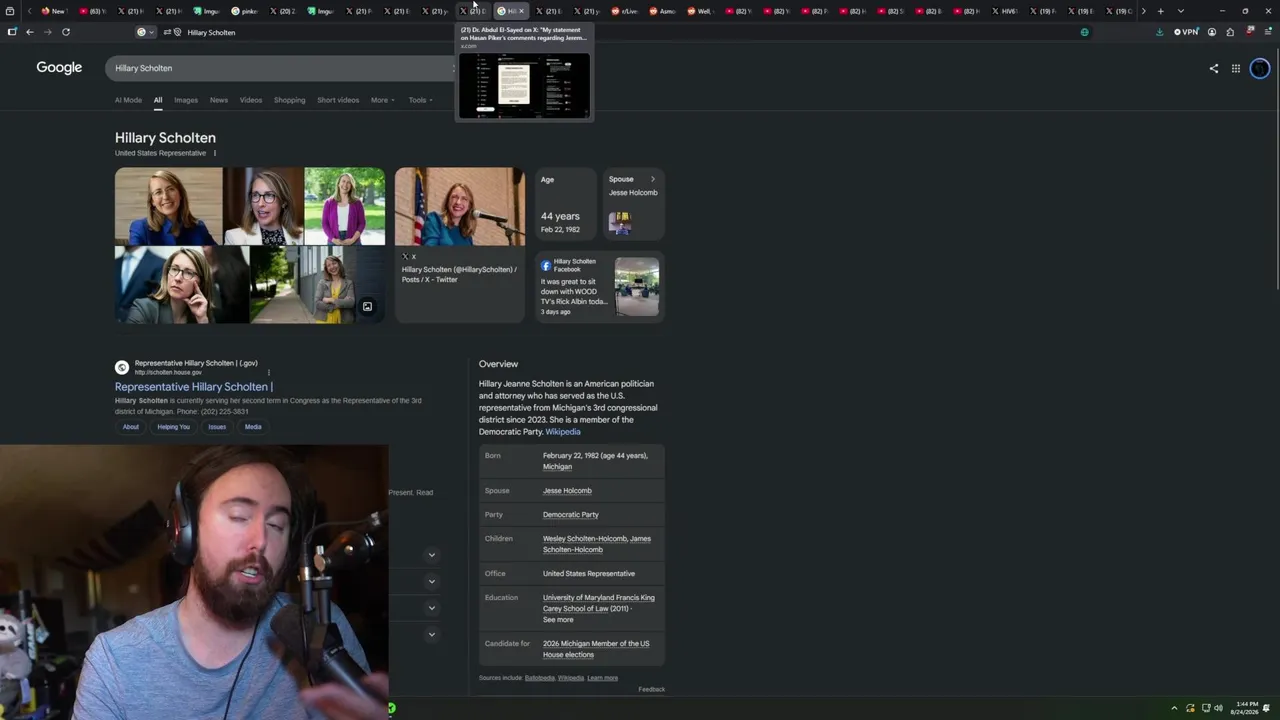The height and width of the screenshot is (720, 1280).
Task: Open the purple-jacket outdoor photo thumbnail
Action: pyautogui.click(x=345, y=206)
